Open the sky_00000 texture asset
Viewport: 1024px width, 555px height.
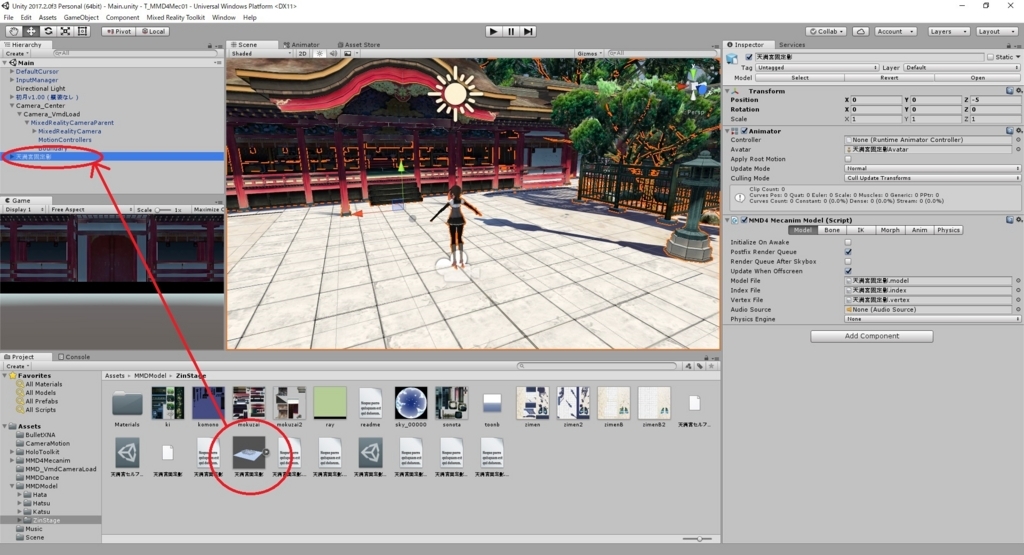[411, 403]
